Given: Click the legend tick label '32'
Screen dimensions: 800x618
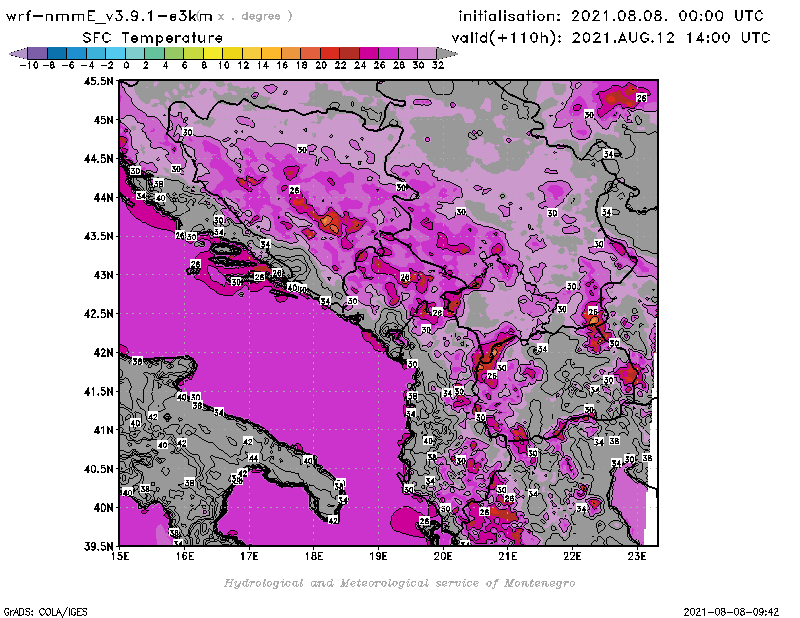Looking at the screenshot, I should [x=438, y=65].
